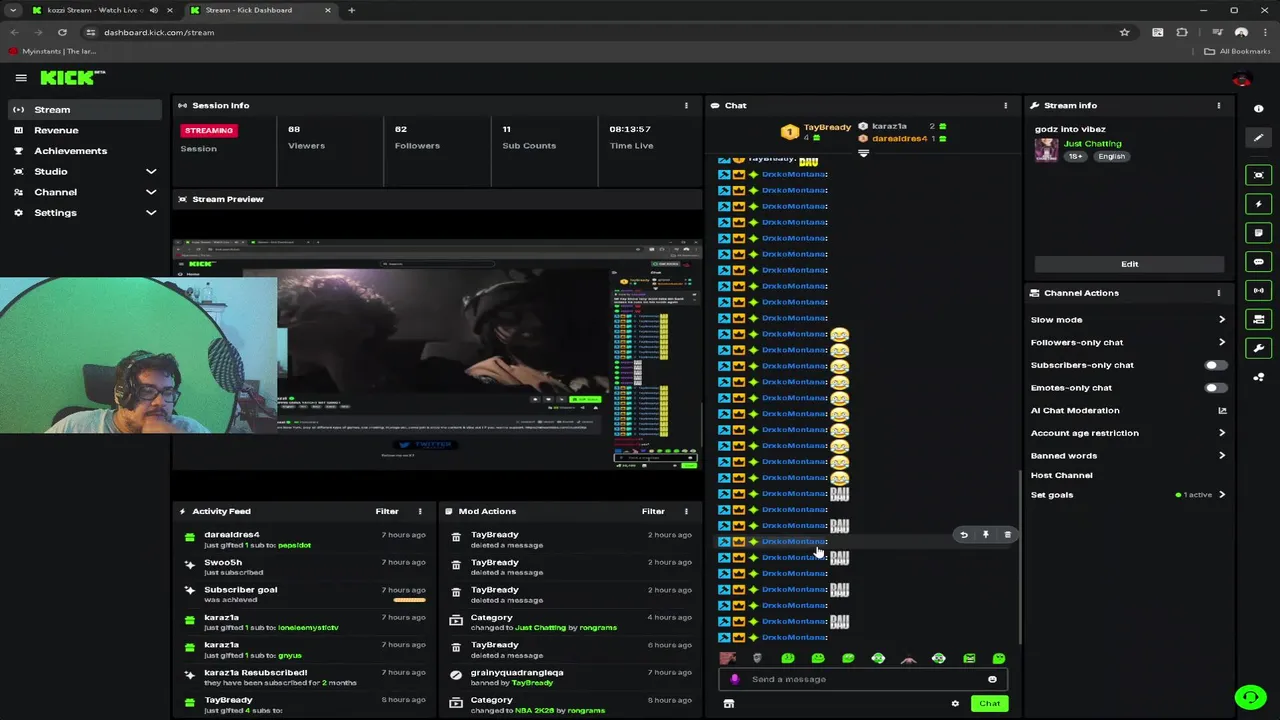Click TayBready in top gifters leaderboard
Viewport: 1280px width, 720px height.
click(x=827, y=127)
